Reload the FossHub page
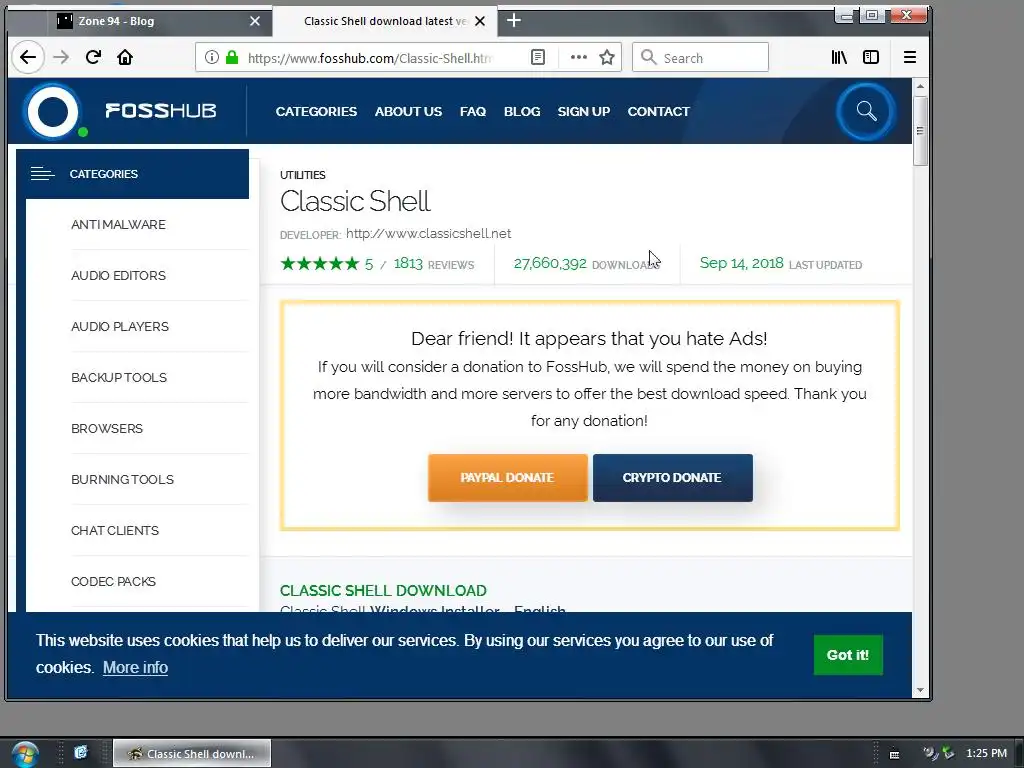Viewport: 1024px width, 768px height. point(93,57)
